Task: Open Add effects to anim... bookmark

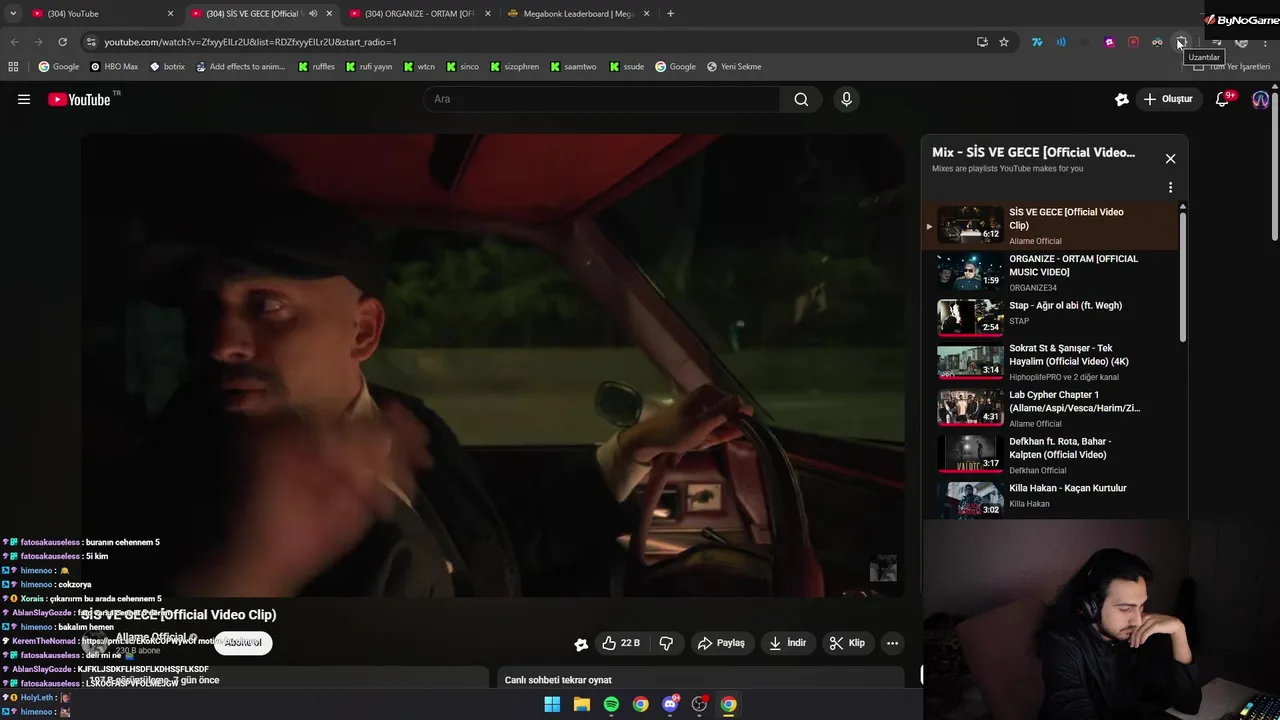Action: [241, 67]
